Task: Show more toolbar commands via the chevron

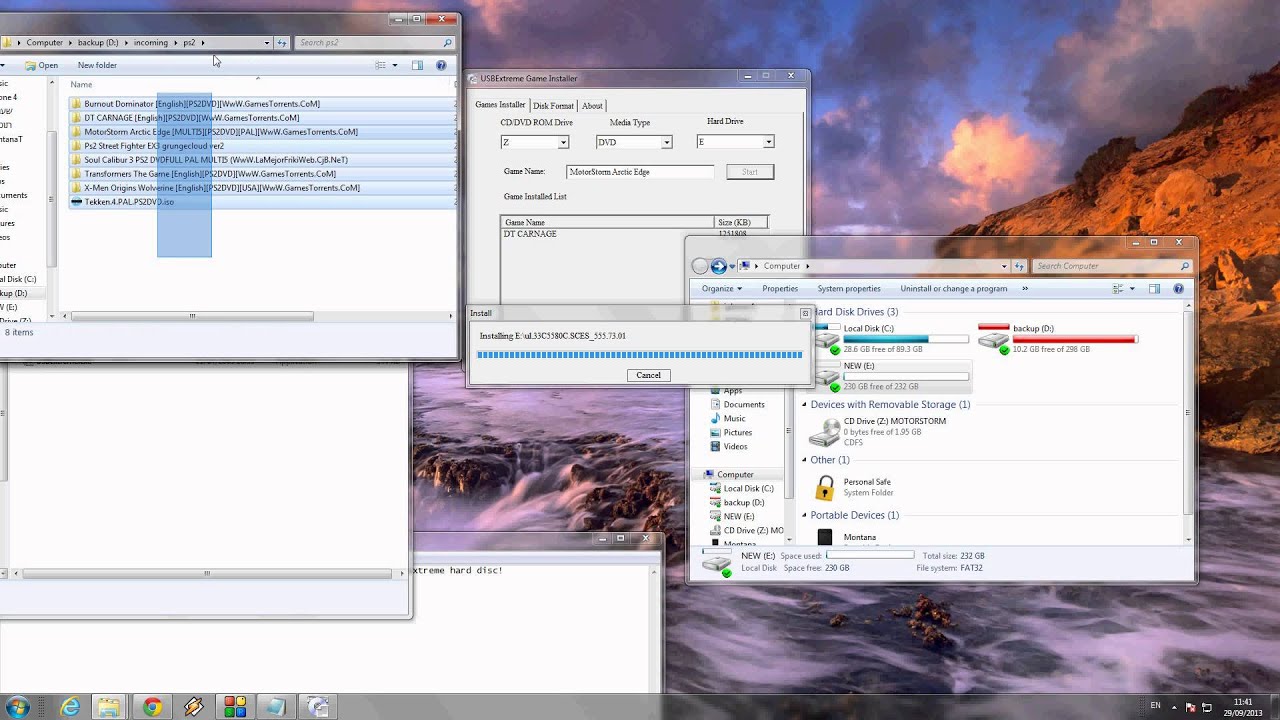Action: point(1025,289)
